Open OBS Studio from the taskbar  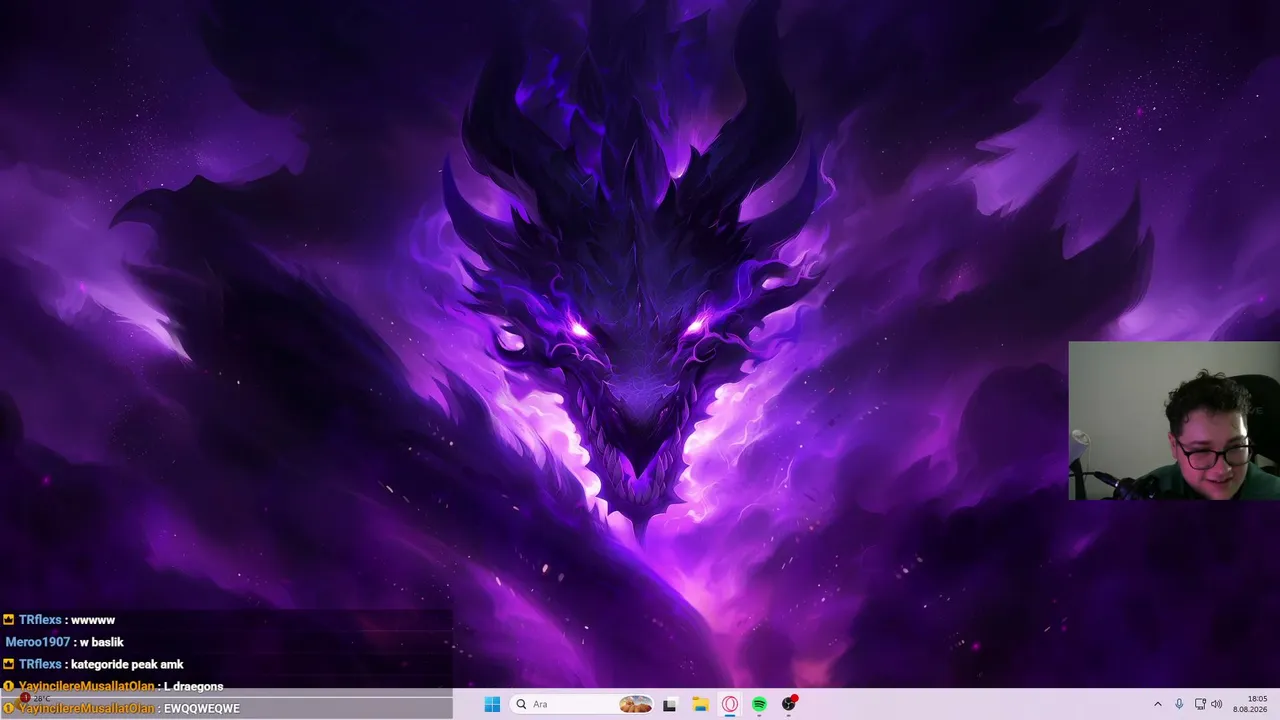(x=789, y=704)
